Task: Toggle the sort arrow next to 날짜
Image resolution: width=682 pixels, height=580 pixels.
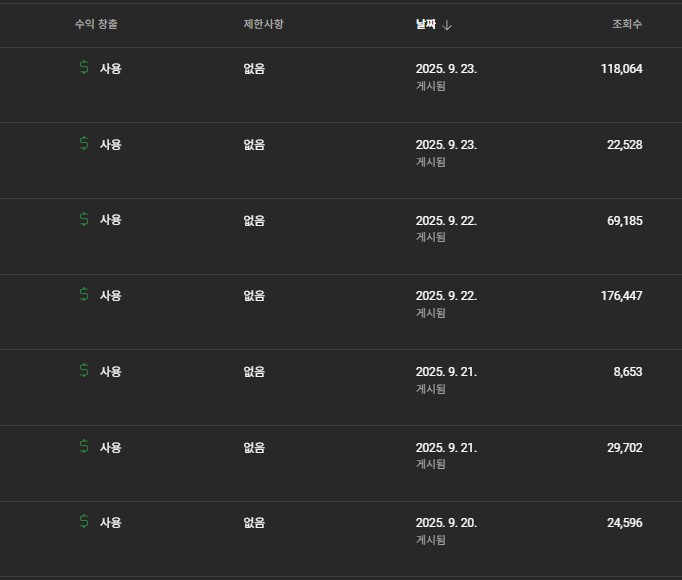Action: point(447,24)
